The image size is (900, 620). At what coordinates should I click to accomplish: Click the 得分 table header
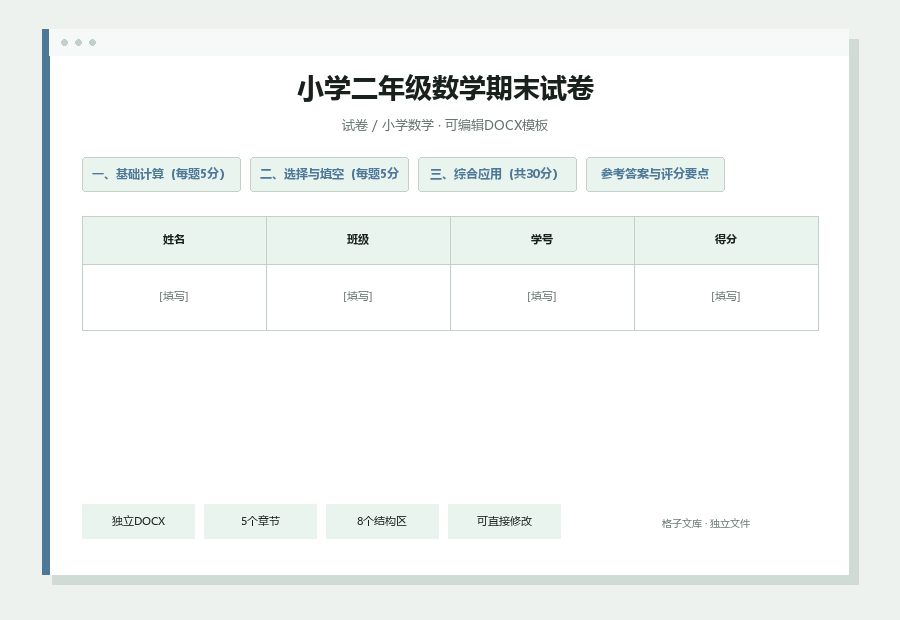[726, 241]
